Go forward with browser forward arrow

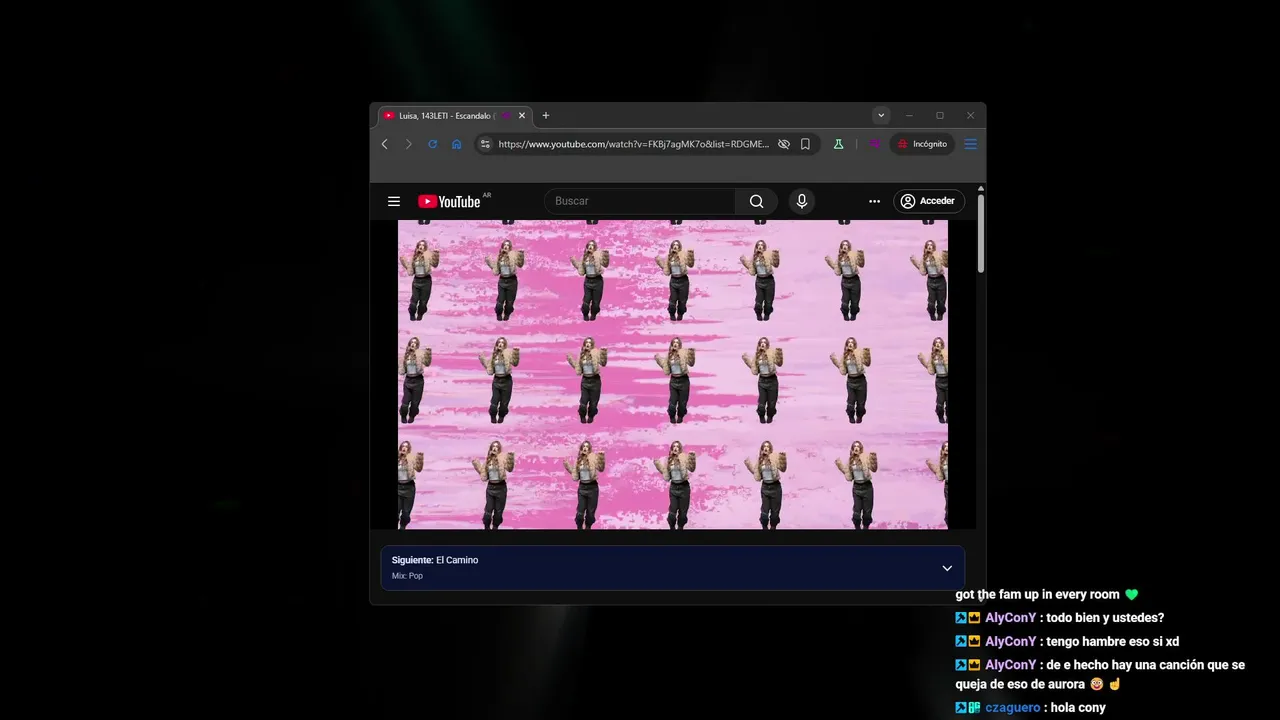click(408, 144)
